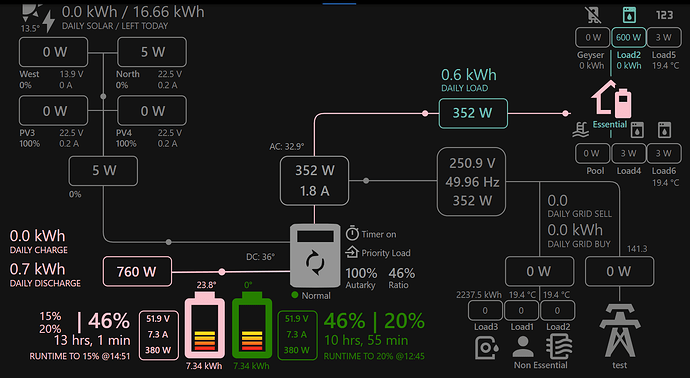
Task: Open the 760 W battery power box
Action: pos(137,272)
